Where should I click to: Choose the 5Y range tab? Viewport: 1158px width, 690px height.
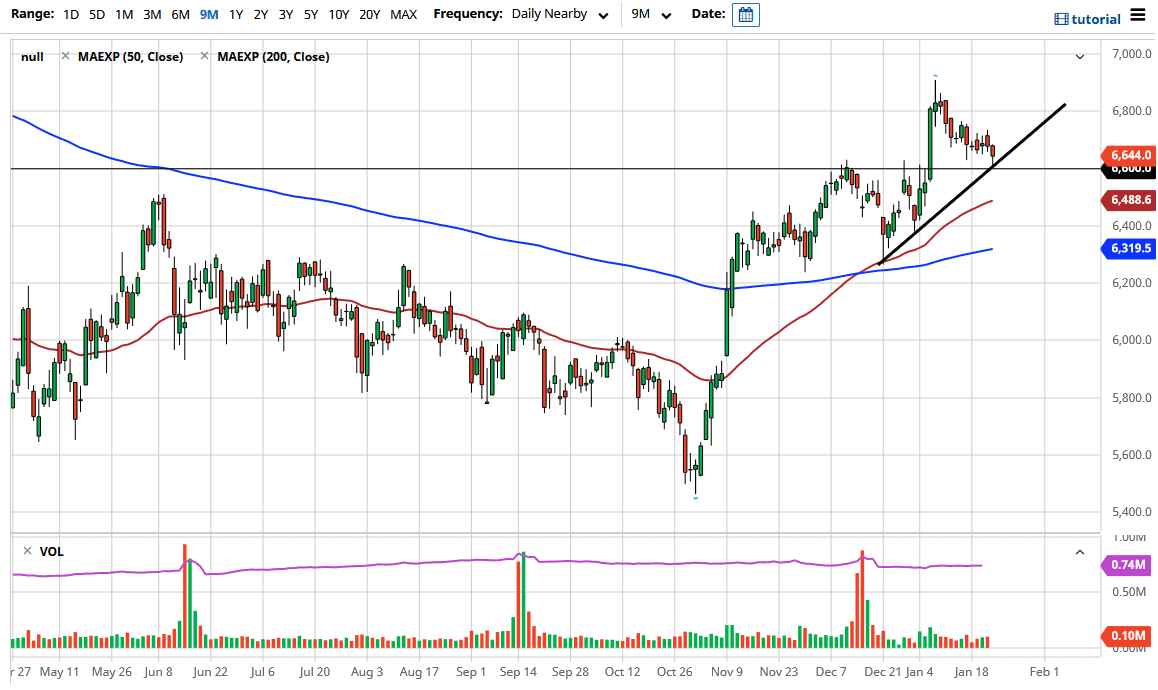coord(309,14)
